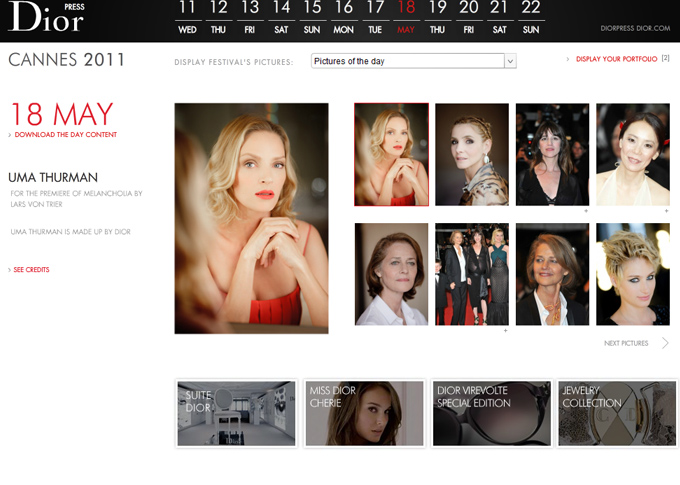
Task: Open Dior Virevolte Special Edition banner
Action: coord(491,413)
